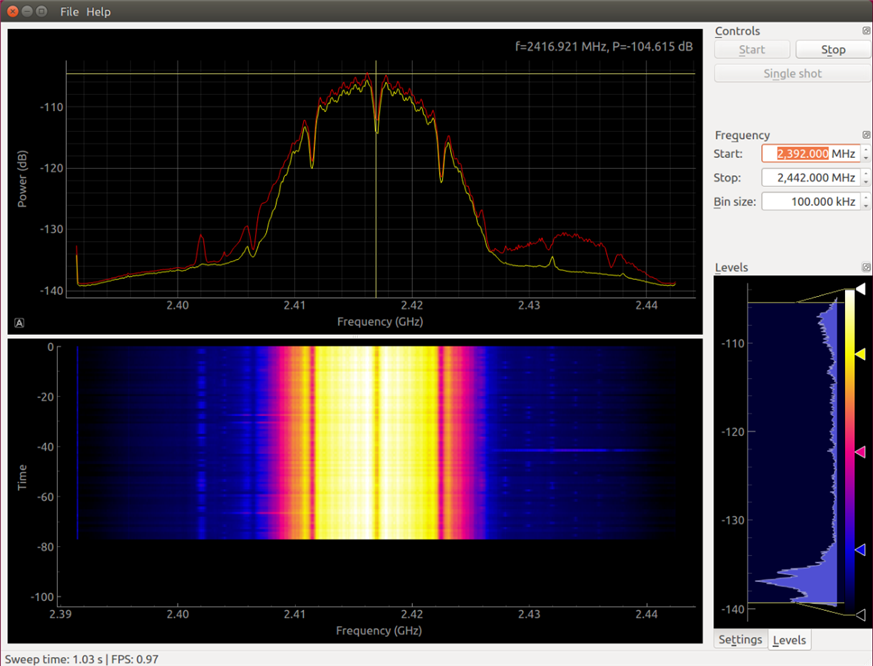Open the Help menu
This screenshot has width=873, height=666.
coord(98,12)
